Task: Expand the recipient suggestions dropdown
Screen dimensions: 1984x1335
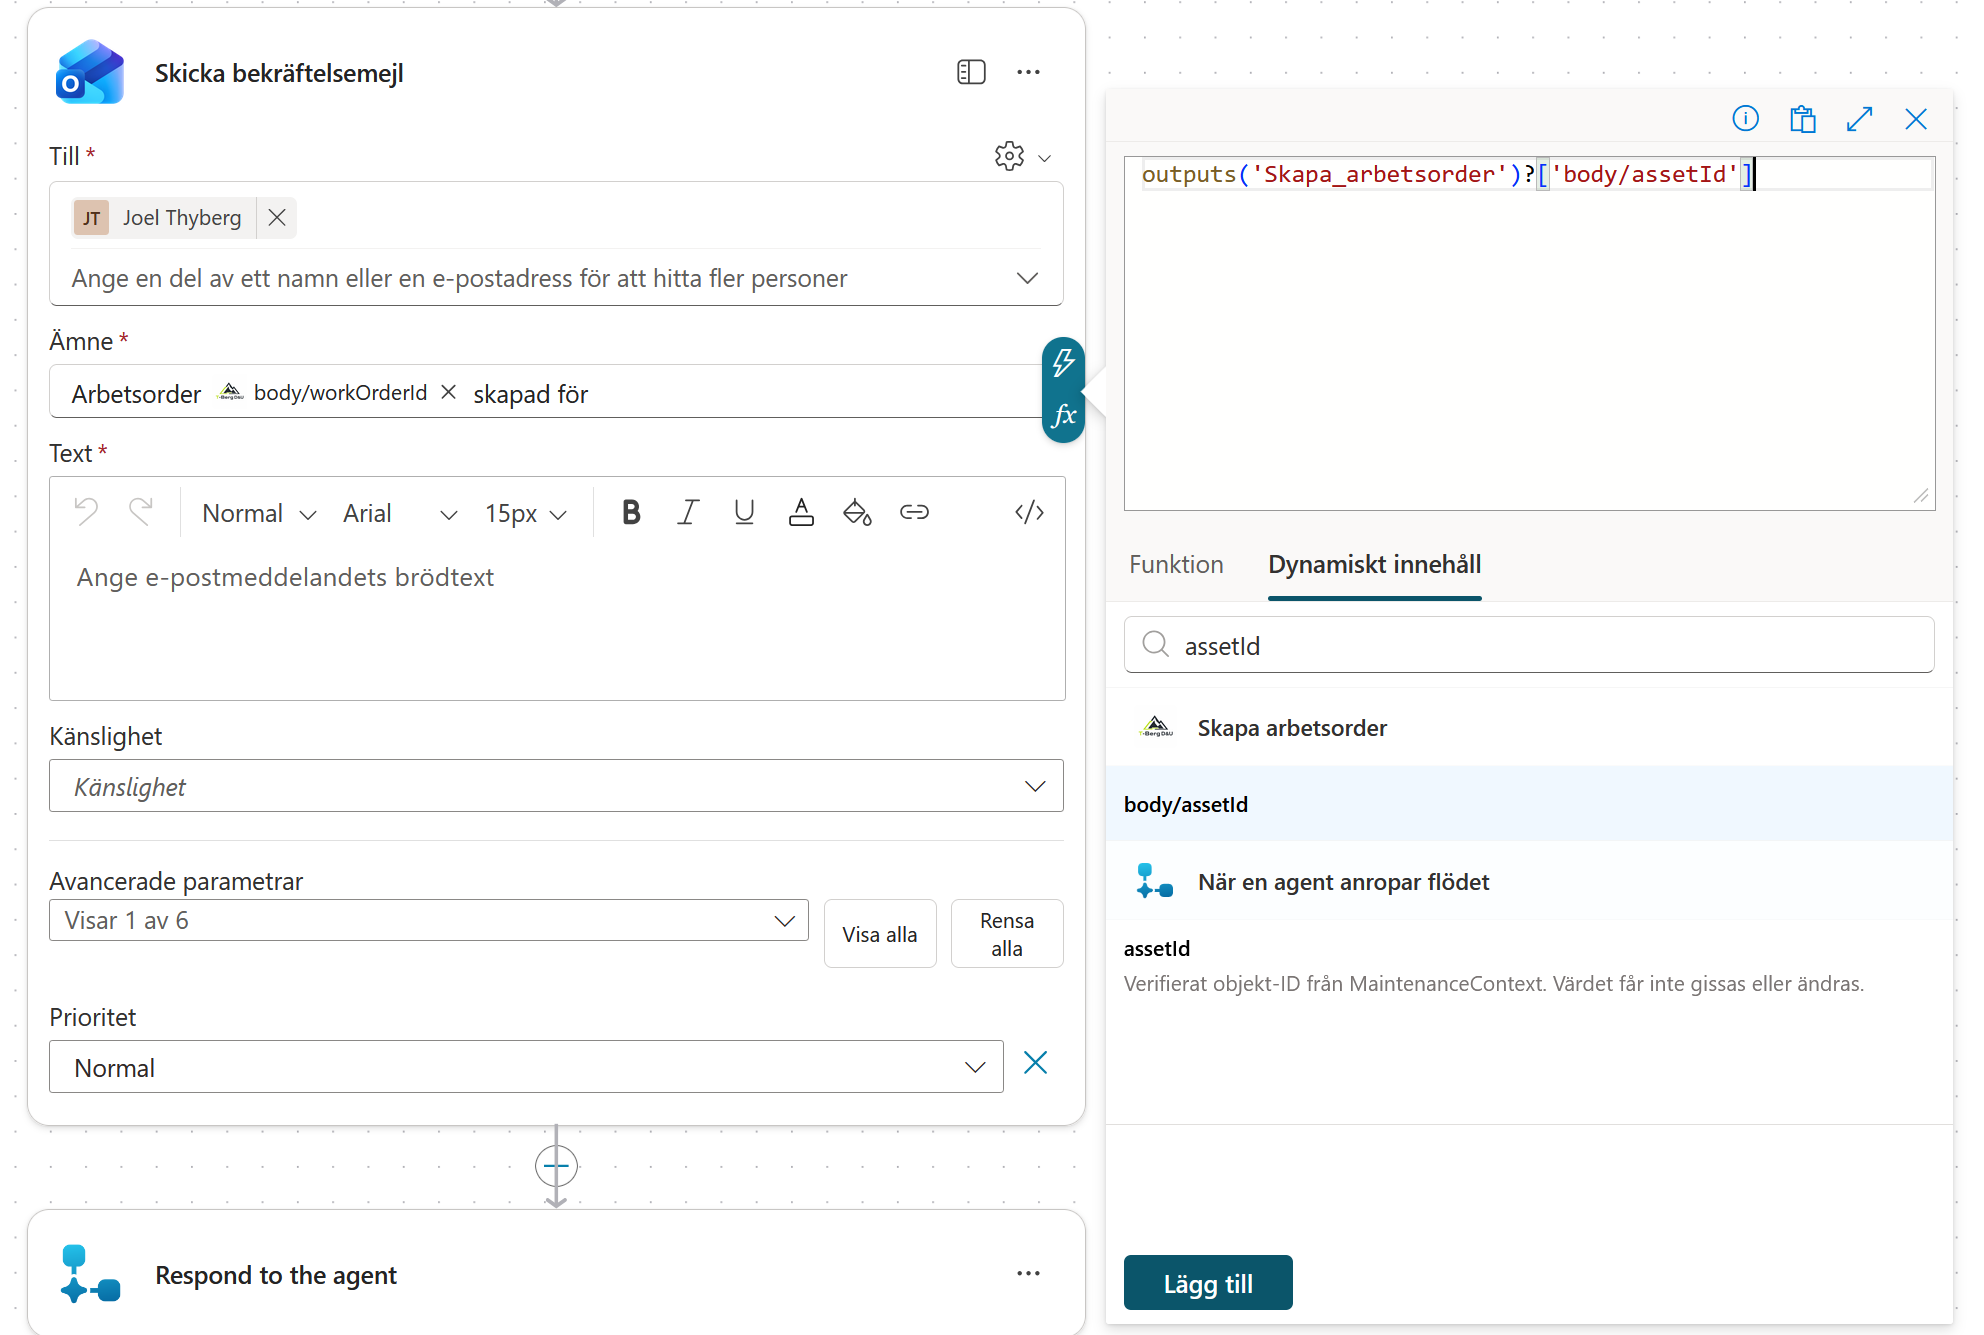Action: coord(1027,278)
